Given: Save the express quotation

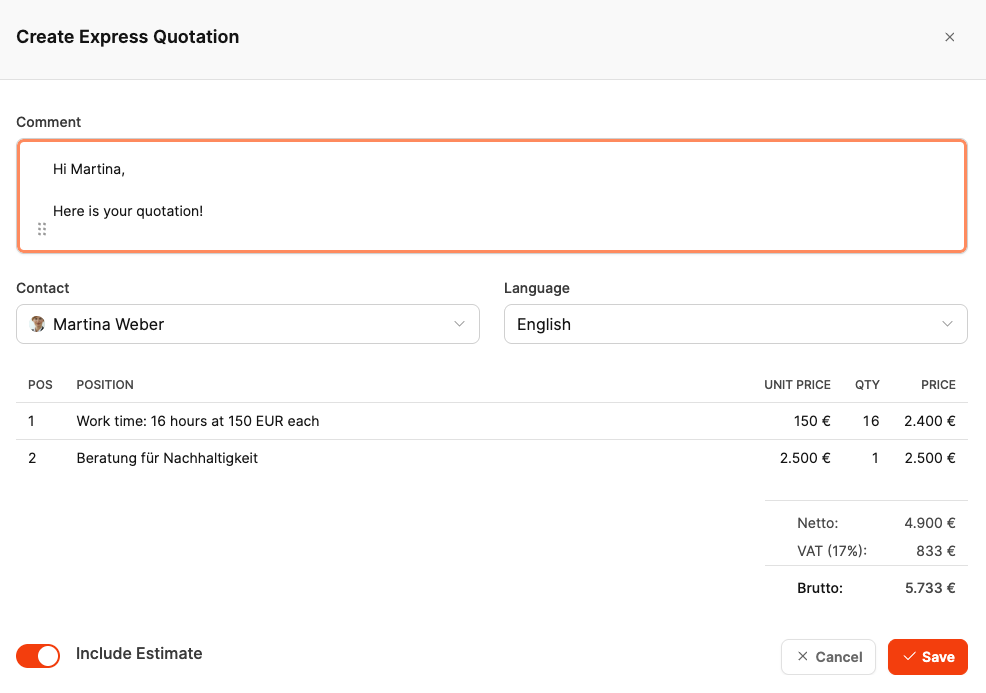Looking at the screenshot, I should 927,657.
